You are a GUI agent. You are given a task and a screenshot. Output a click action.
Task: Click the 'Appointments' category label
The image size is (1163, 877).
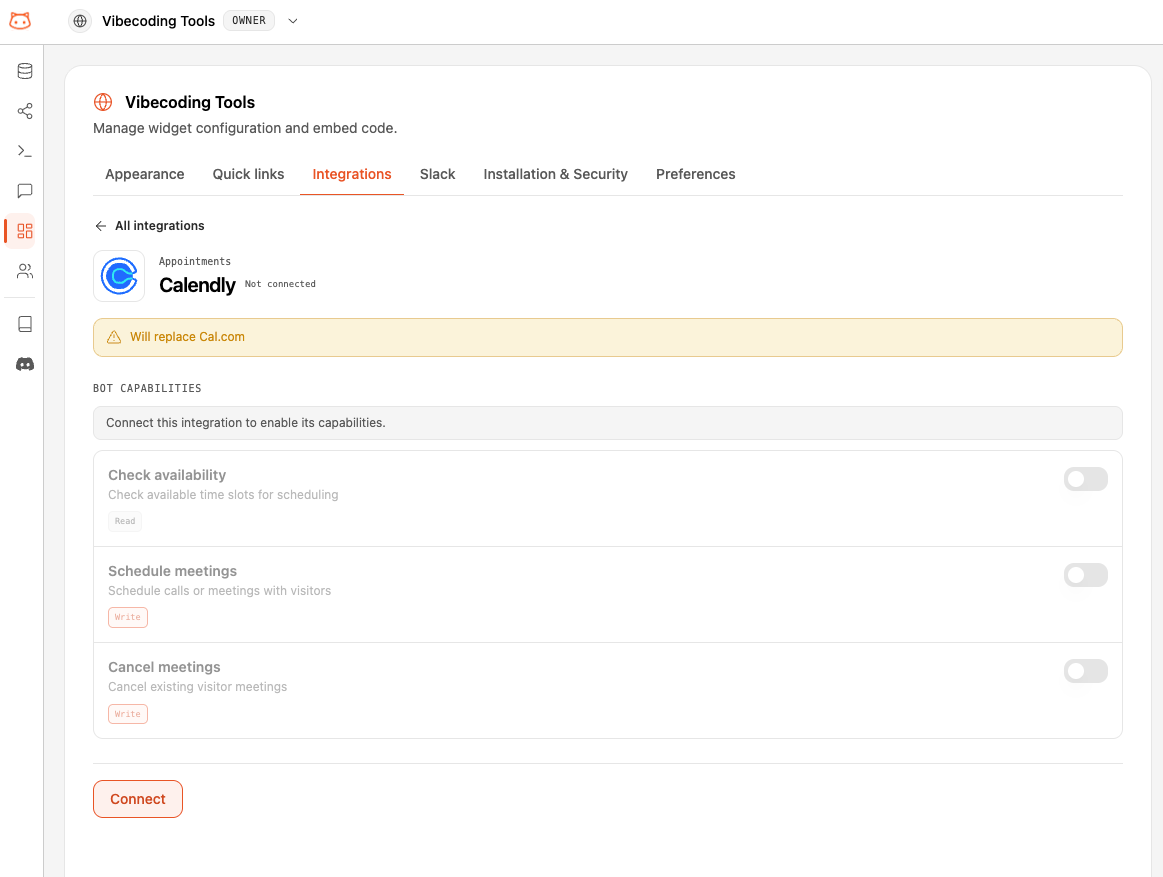194,261
